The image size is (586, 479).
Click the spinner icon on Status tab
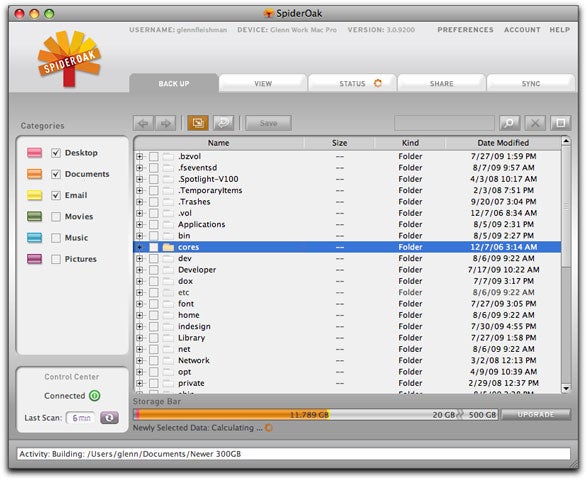click(x=378, y=83)
